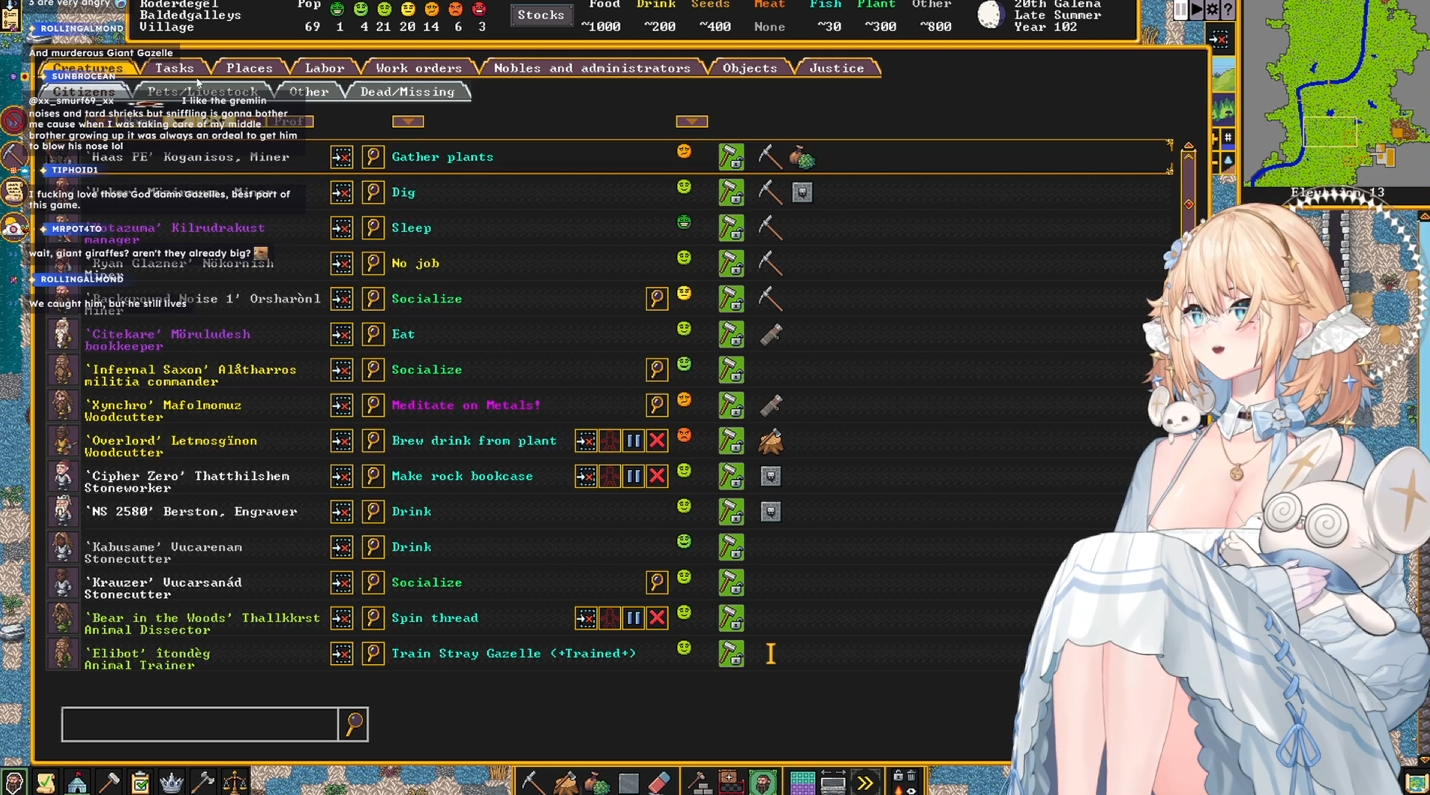Zoom to the dwarf doing Dig

pos(342,192)
